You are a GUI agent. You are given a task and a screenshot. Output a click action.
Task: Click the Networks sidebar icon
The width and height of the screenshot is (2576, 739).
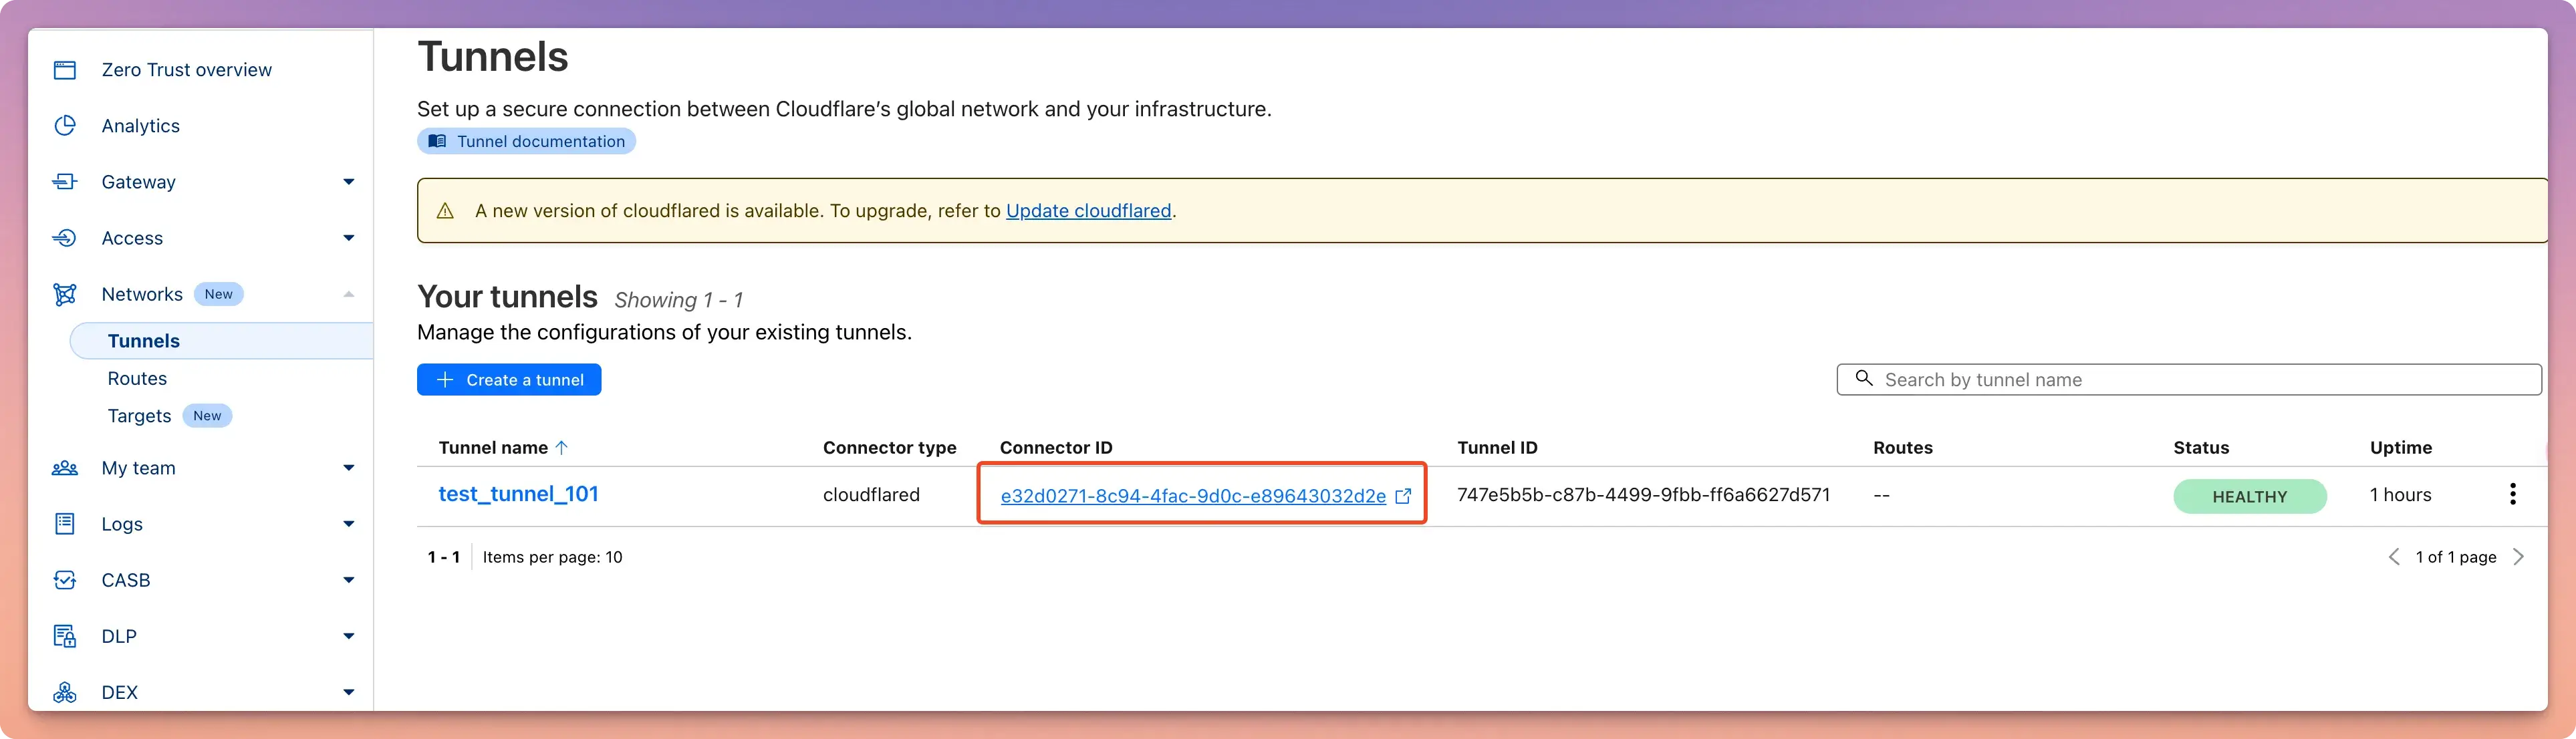(x=65, y=294)
